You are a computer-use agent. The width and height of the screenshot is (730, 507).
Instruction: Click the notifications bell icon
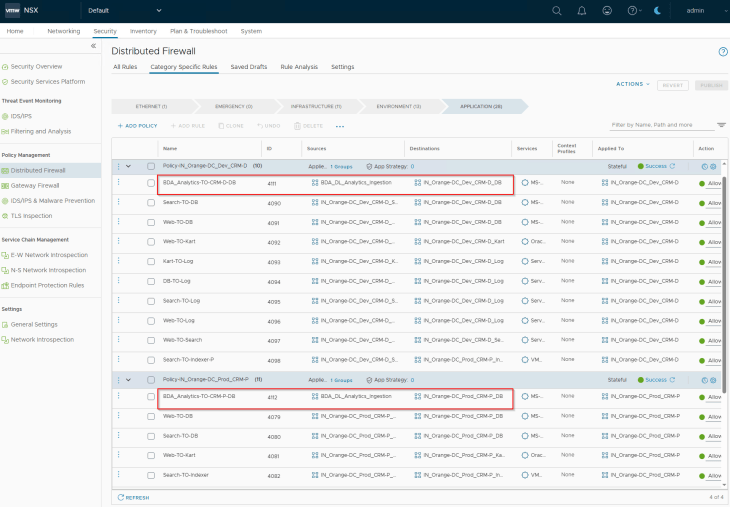point(583,10)
